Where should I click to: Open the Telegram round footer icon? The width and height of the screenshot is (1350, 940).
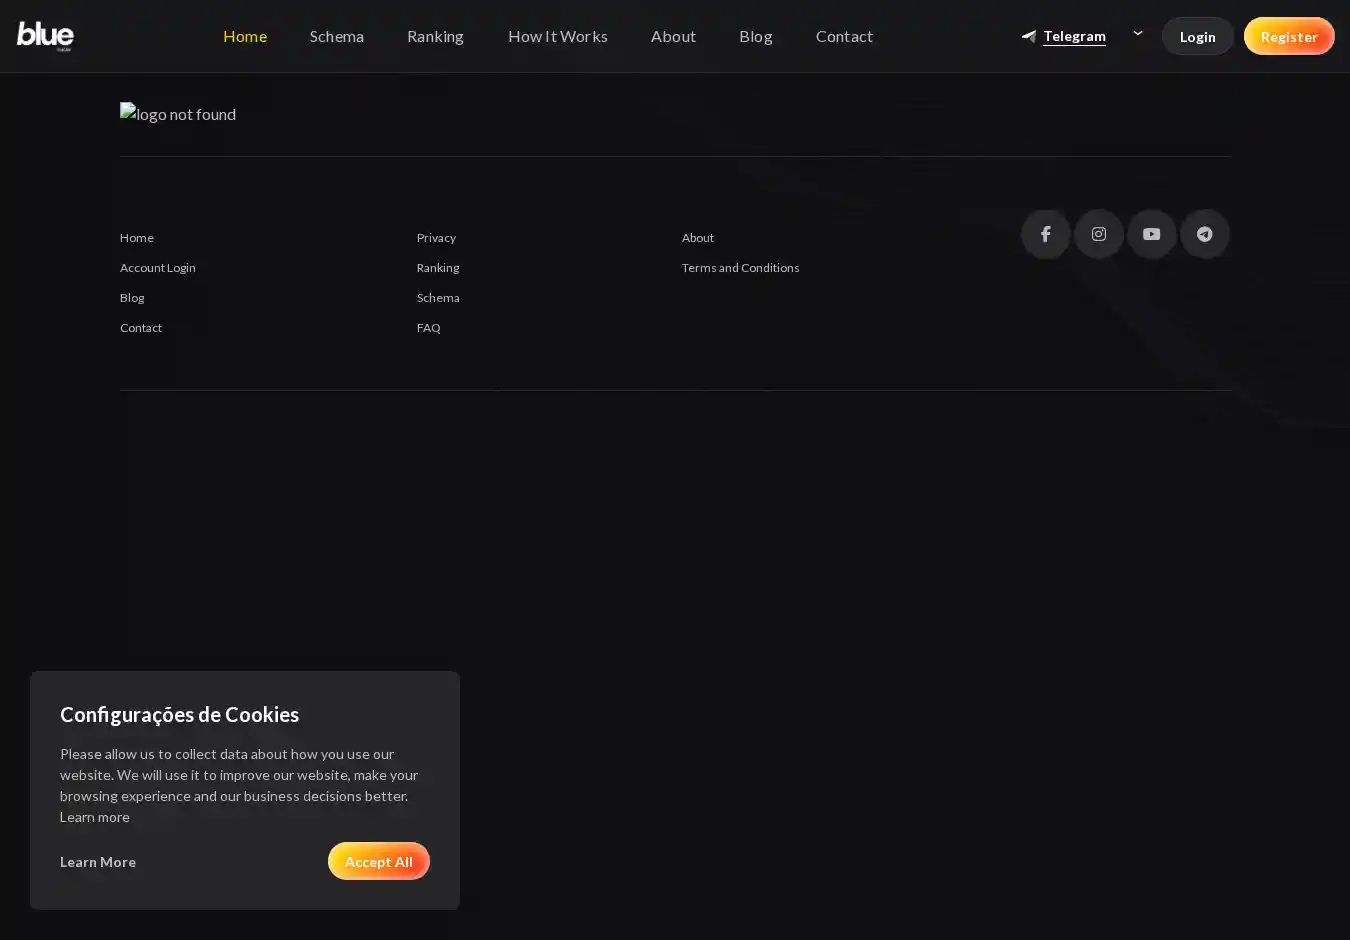tap(1204, 234)
